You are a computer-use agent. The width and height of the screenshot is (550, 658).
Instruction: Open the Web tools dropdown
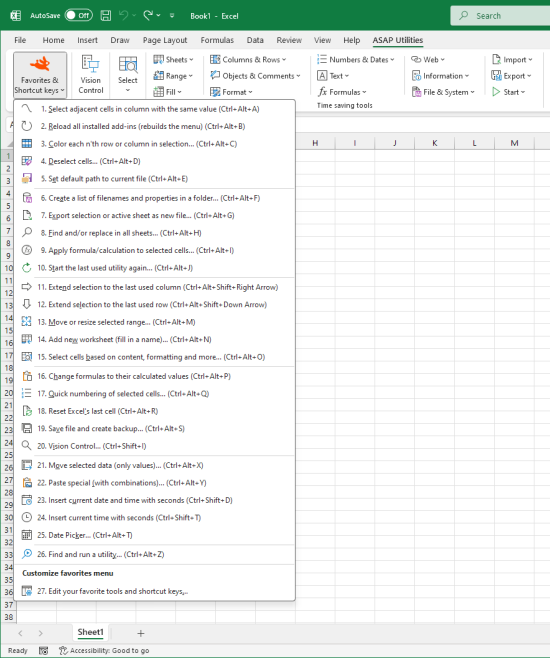[x=428, y=60]
